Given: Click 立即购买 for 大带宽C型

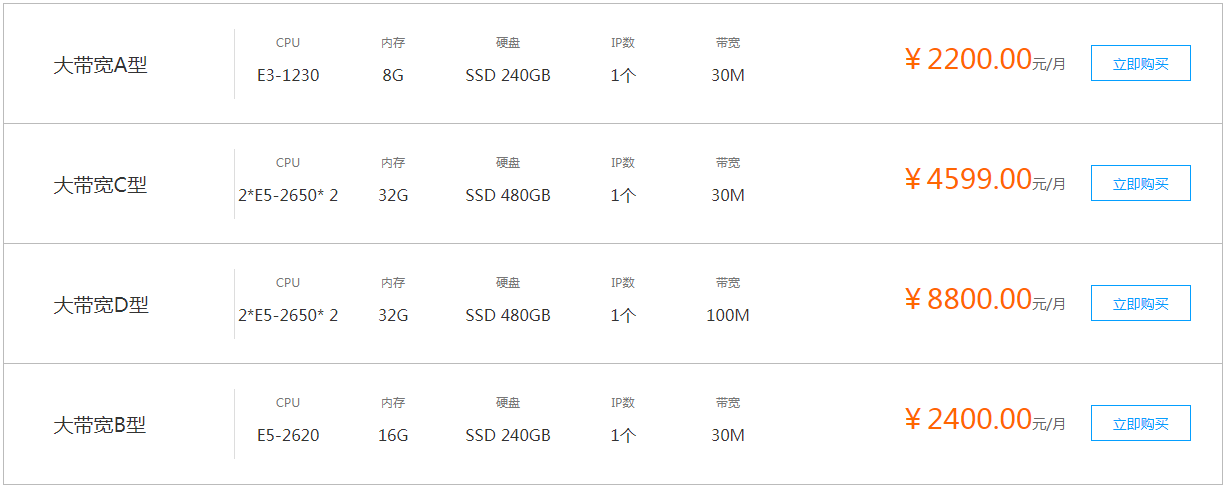Looking at the screenshot, I should (x=1140, y=183).
